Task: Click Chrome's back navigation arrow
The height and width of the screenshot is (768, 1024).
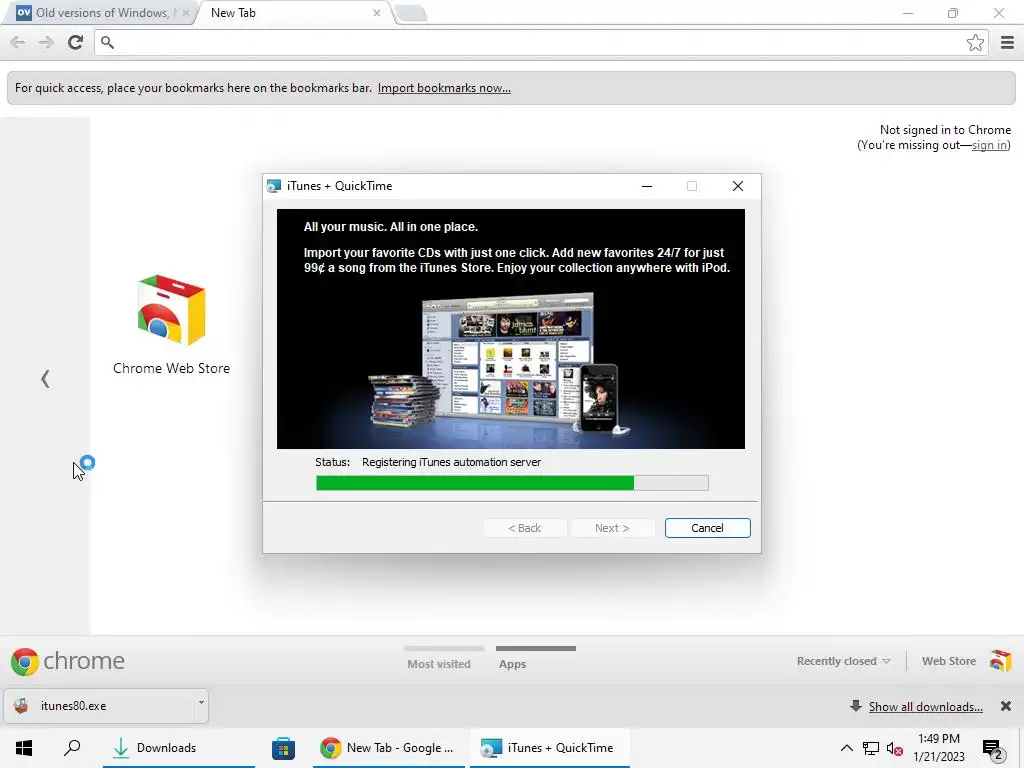Action: point(18,42)
